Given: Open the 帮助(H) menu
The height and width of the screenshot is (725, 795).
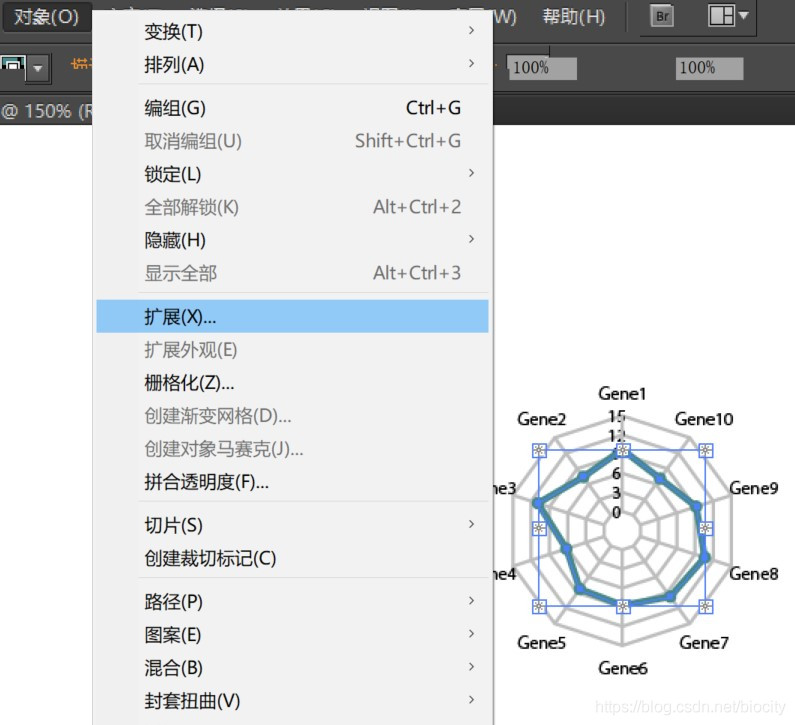Looking at the screenshot, I should 573,17.
